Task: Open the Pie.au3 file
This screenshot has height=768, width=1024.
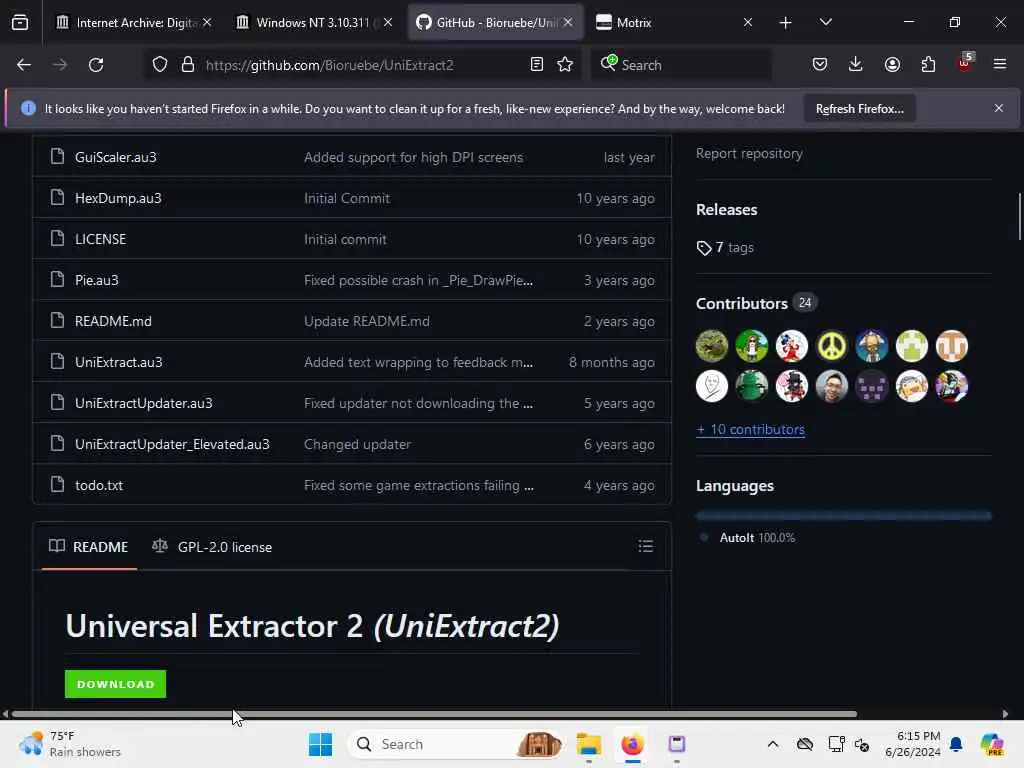Action: click(x=97, y=280)
